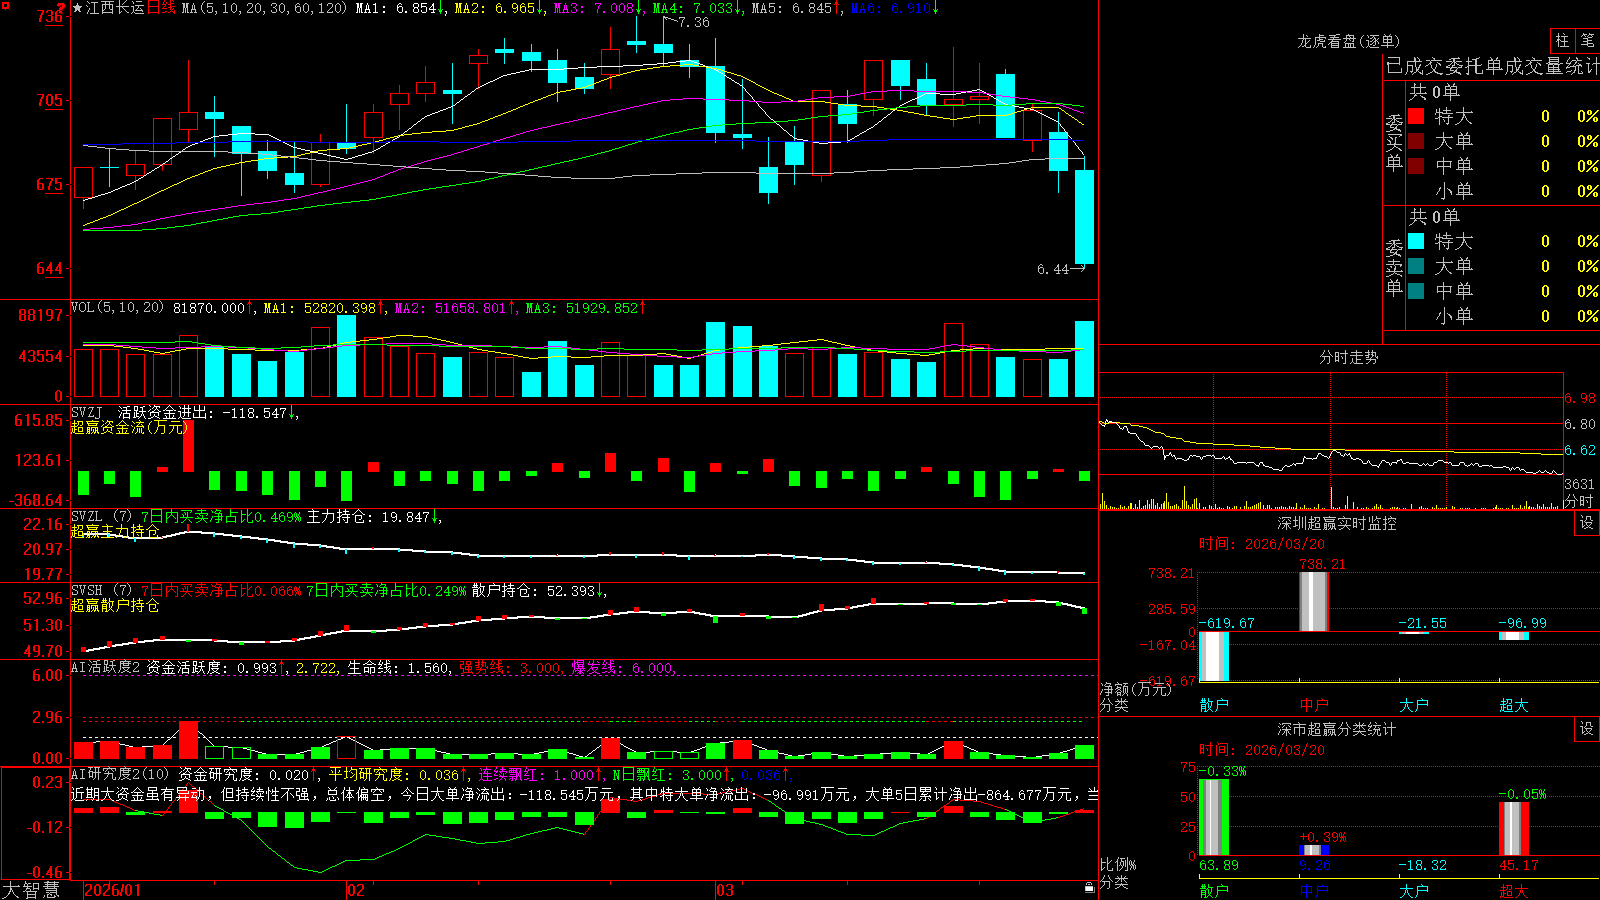
Task: Click the 6.44 low price label
Action: (1053, 269)
